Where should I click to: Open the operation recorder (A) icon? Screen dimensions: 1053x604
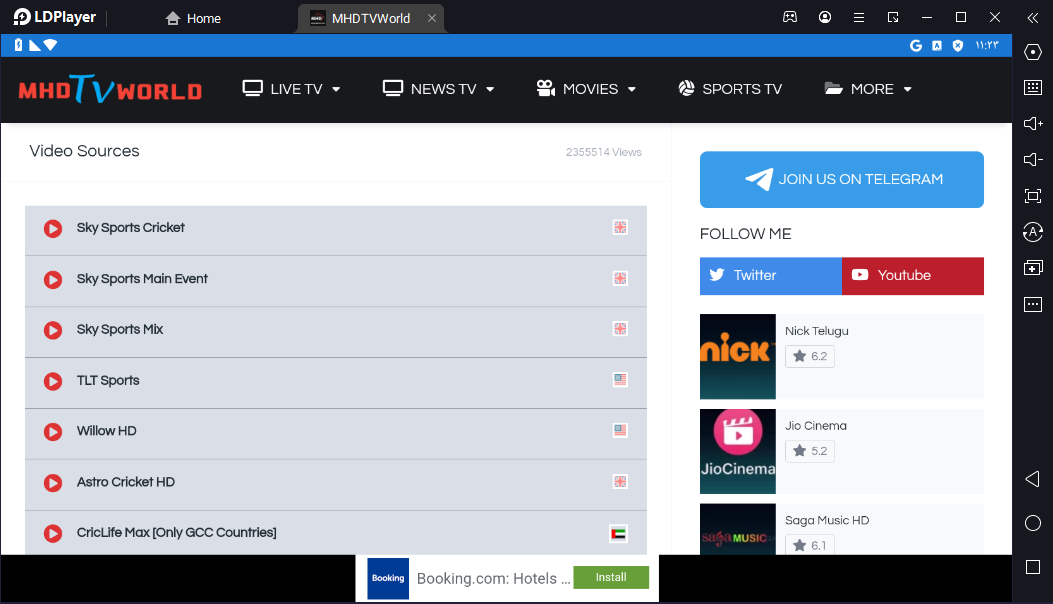1033,232
